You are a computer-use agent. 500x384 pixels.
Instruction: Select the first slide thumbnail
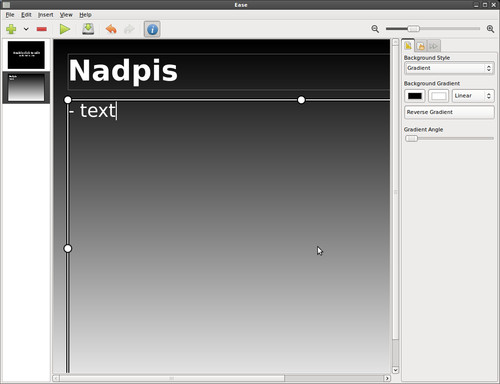(x=26, y=55)
